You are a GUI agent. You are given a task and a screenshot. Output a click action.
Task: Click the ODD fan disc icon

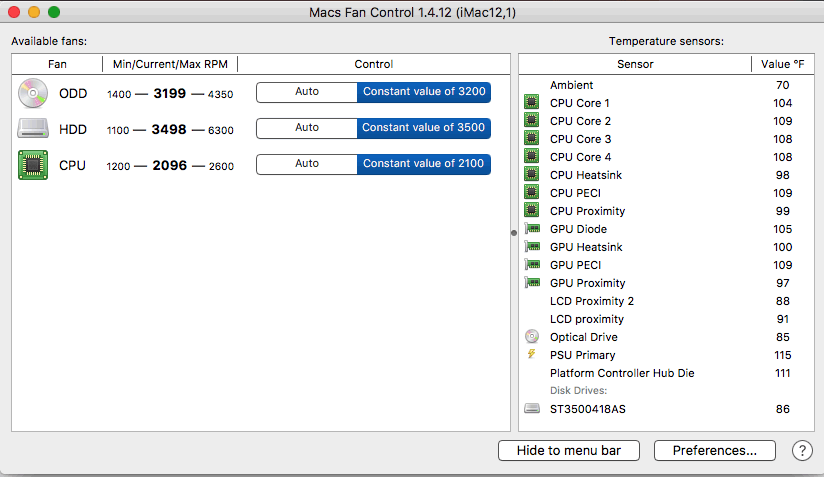click(x=33, y=94)
